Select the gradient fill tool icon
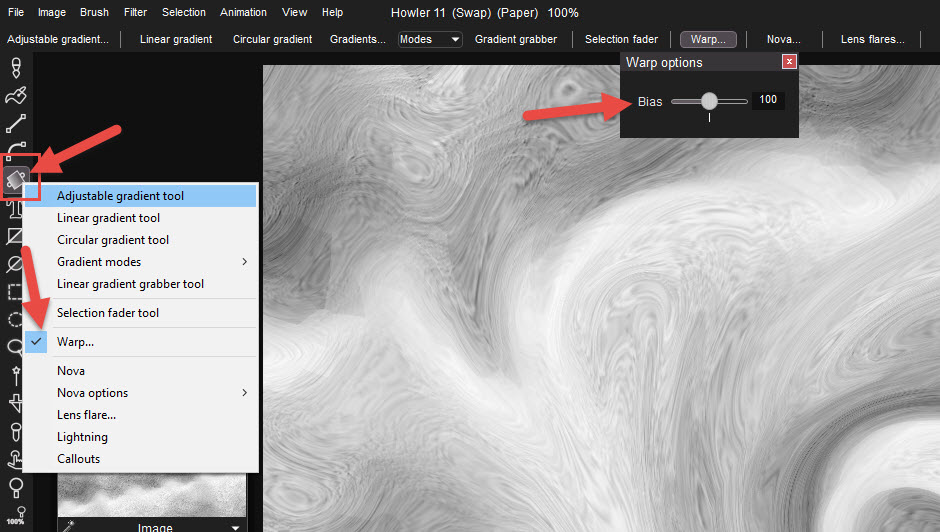940x532 pixels. point(16,179)
